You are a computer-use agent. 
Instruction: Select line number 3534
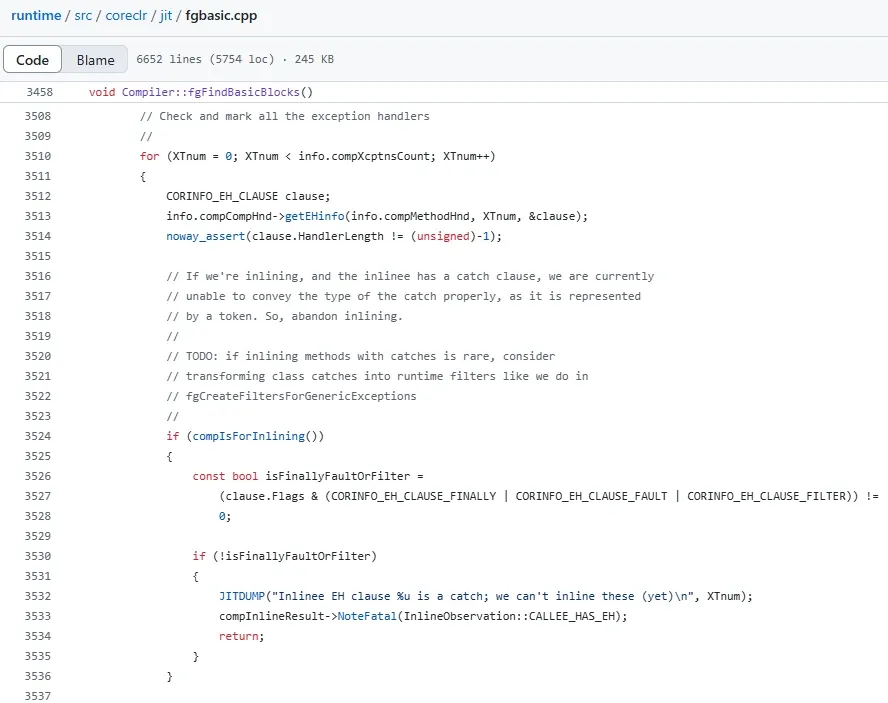pyautogui.click(x=37, y=636)
